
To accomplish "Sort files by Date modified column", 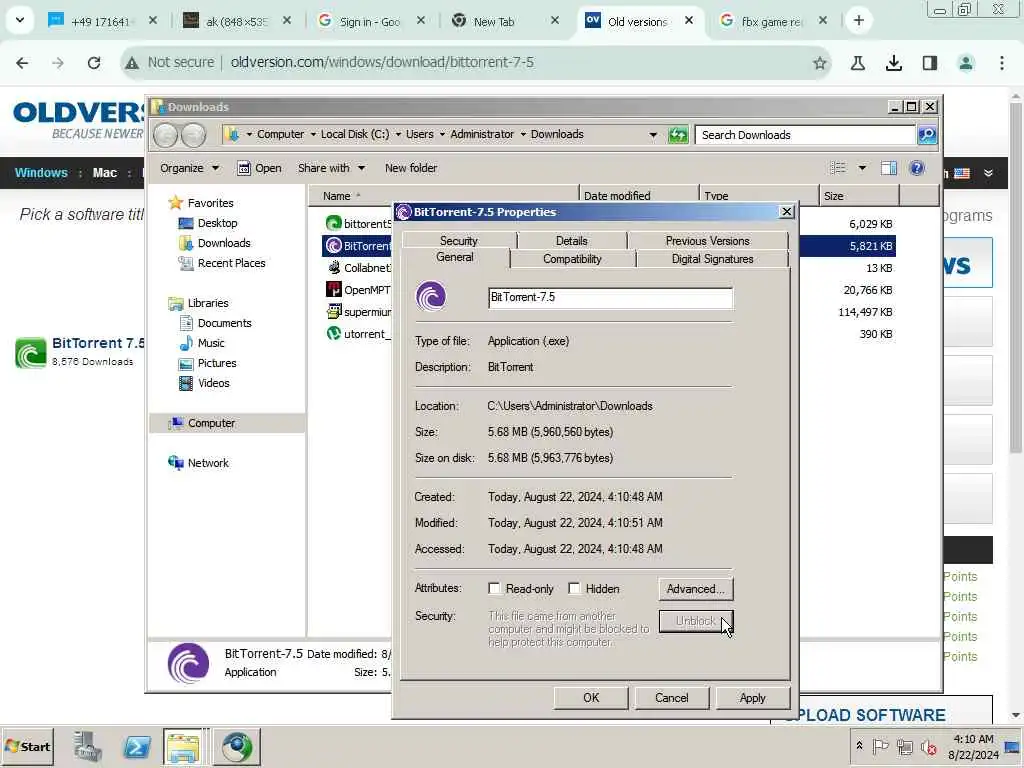I will (638, 195).
